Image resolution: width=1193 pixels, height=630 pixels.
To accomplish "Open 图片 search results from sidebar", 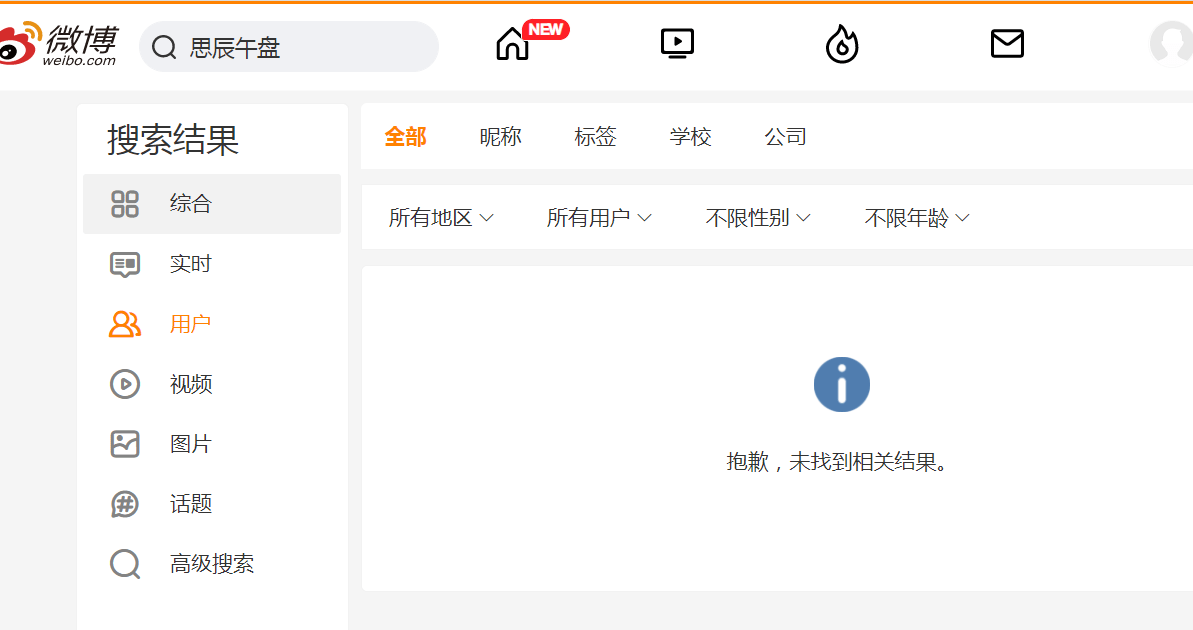I will pos(190,444).
